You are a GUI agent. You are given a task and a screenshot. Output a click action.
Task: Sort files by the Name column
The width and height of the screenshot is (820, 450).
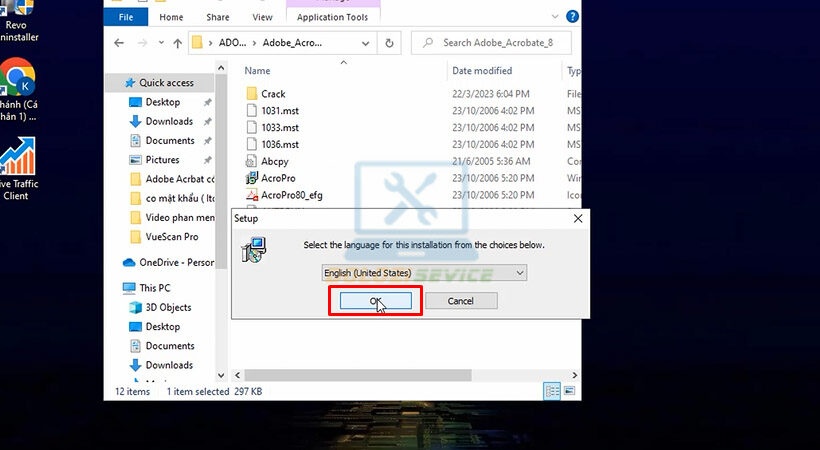pyautogui.click(x=257, y=71)
